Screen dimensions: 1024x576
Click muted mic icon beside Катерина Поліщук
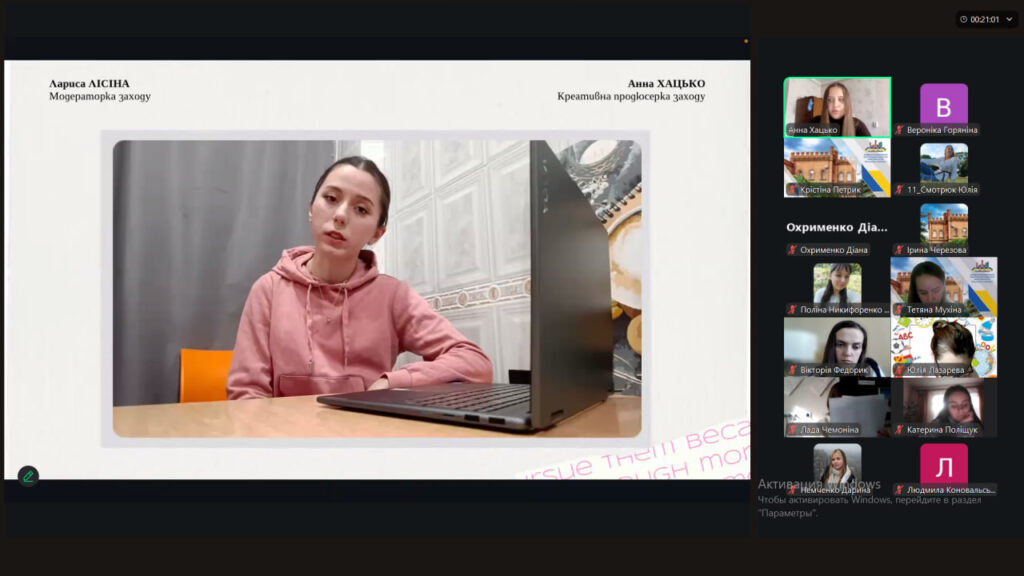coord(900,430)
